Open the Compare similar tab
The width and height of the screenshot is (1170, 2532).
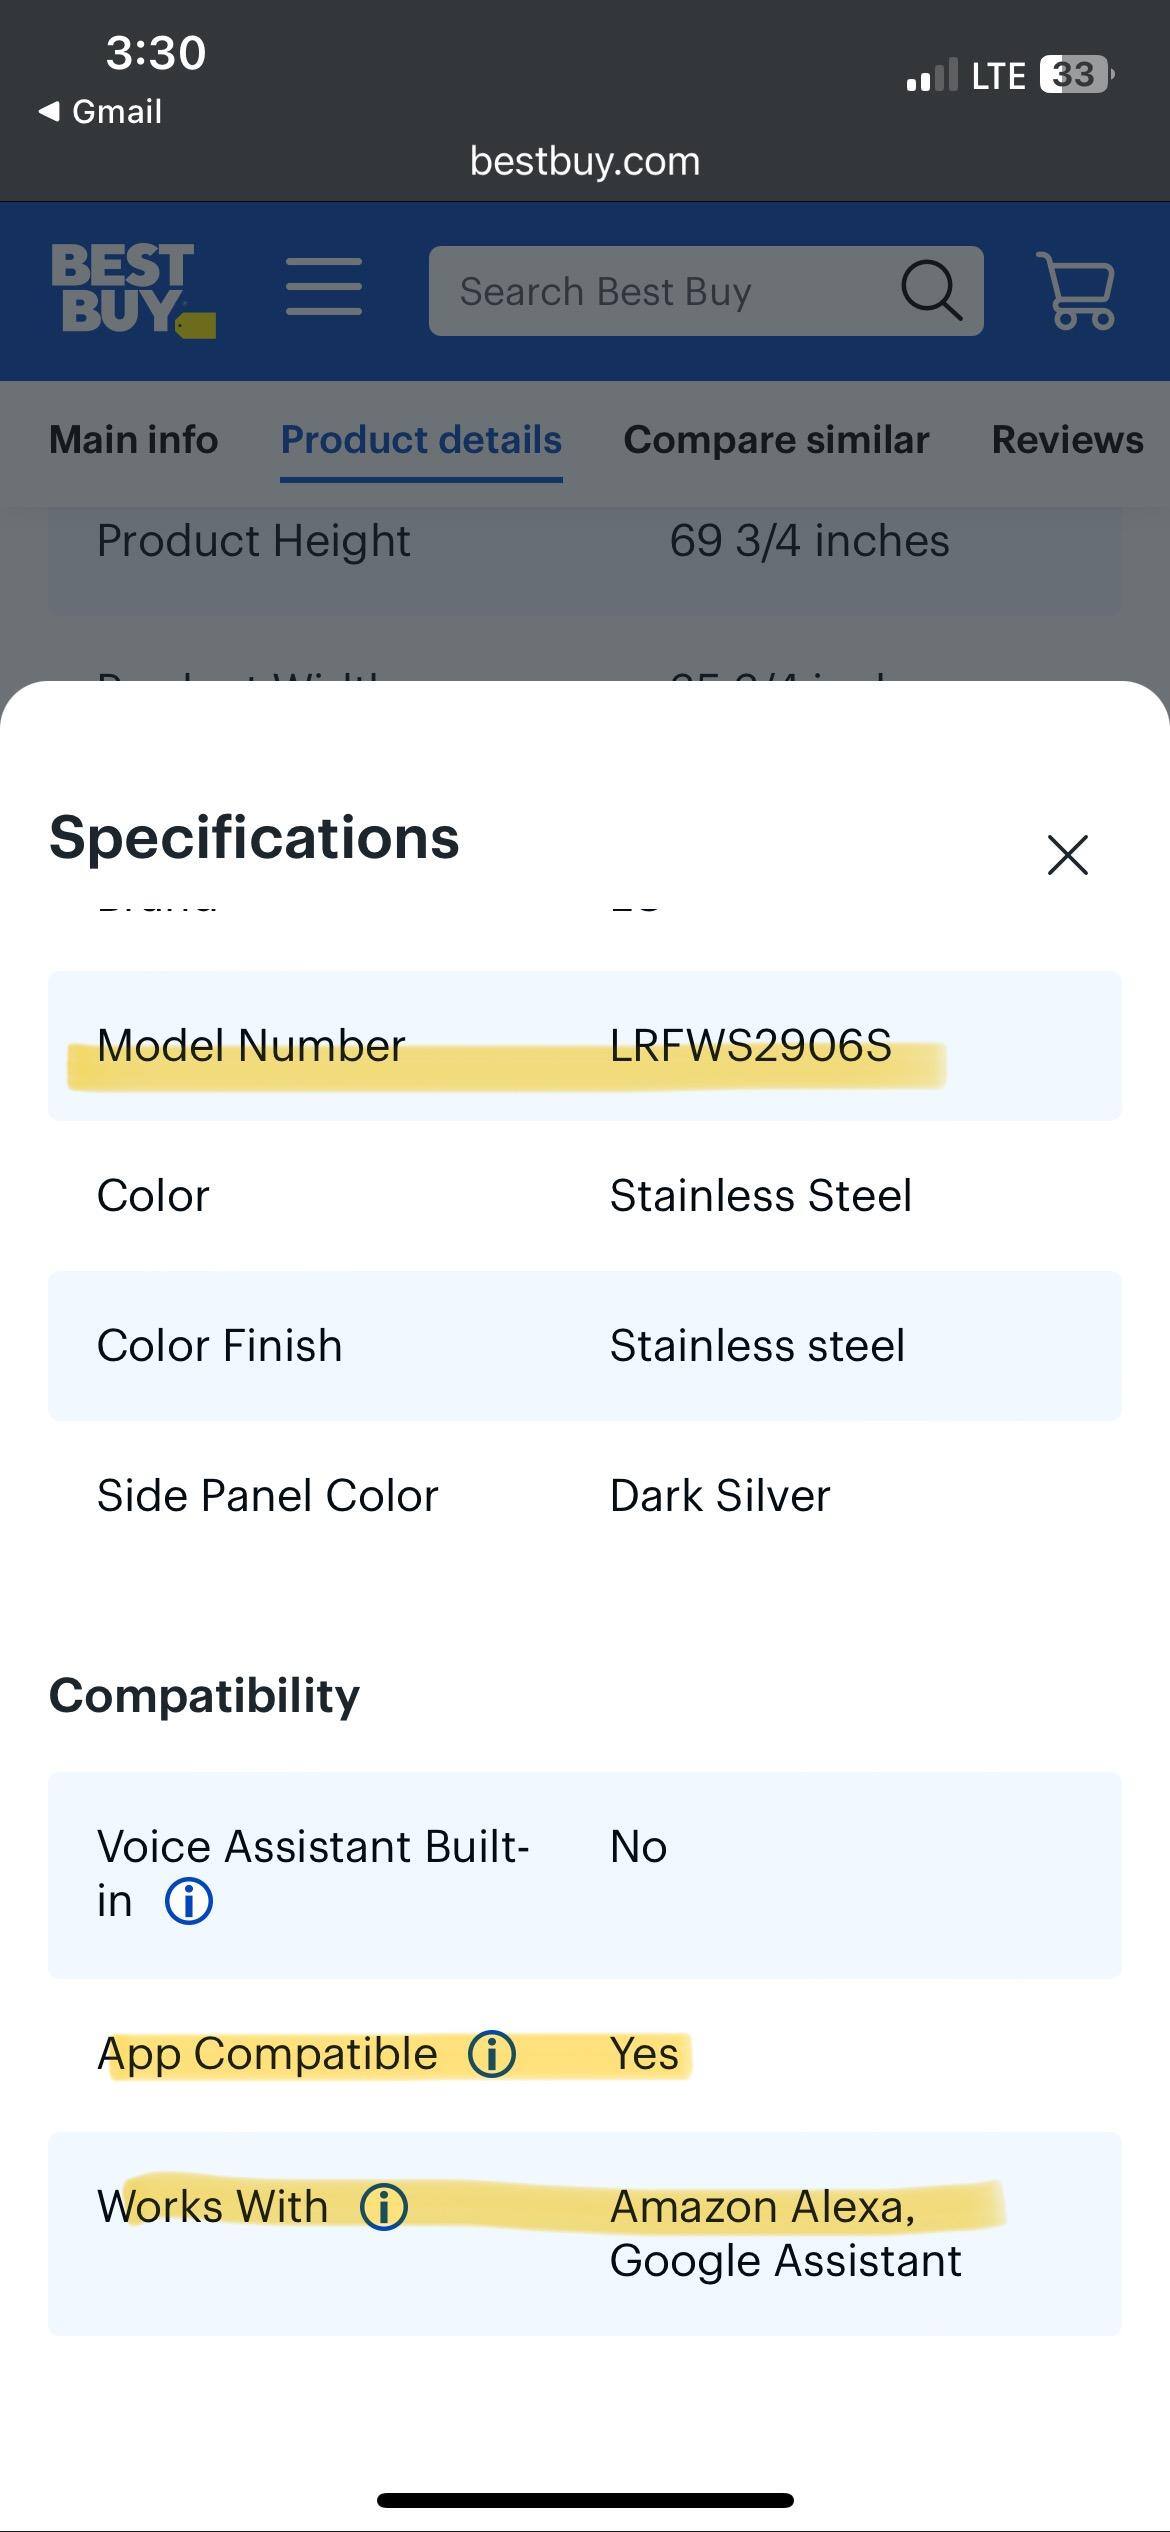(x=776, y=440)
